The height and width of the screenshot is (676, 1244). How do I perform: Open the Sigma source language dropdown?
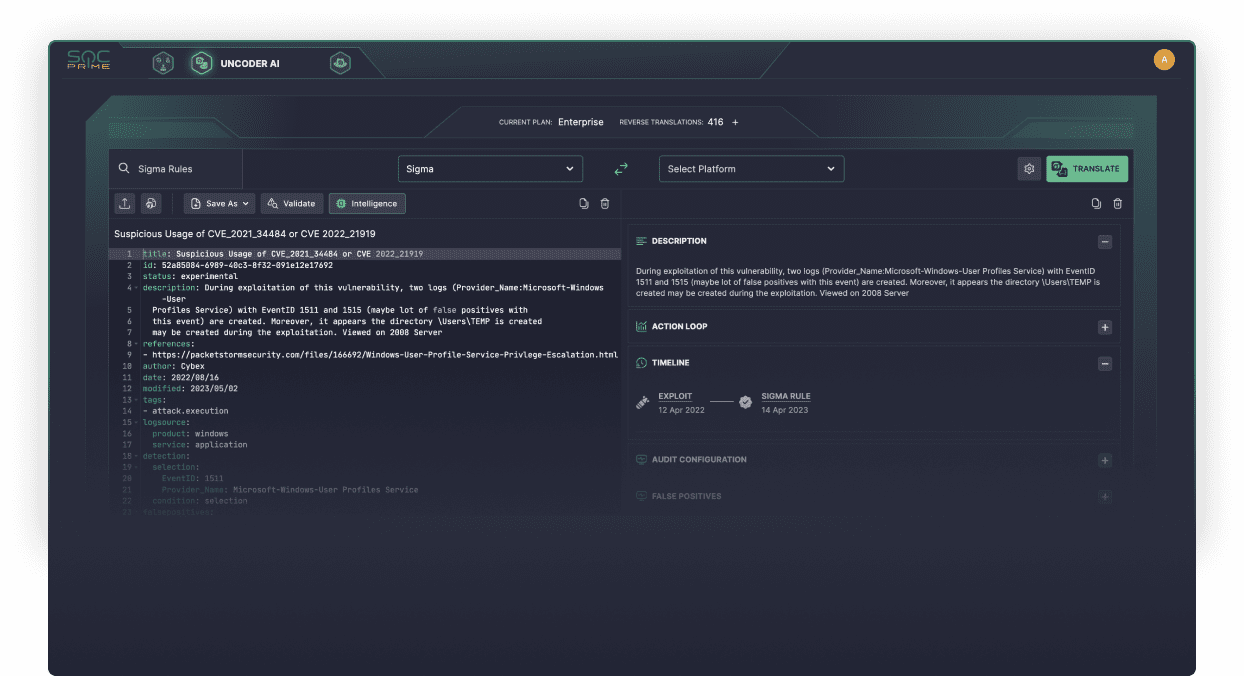click(490, 169)
